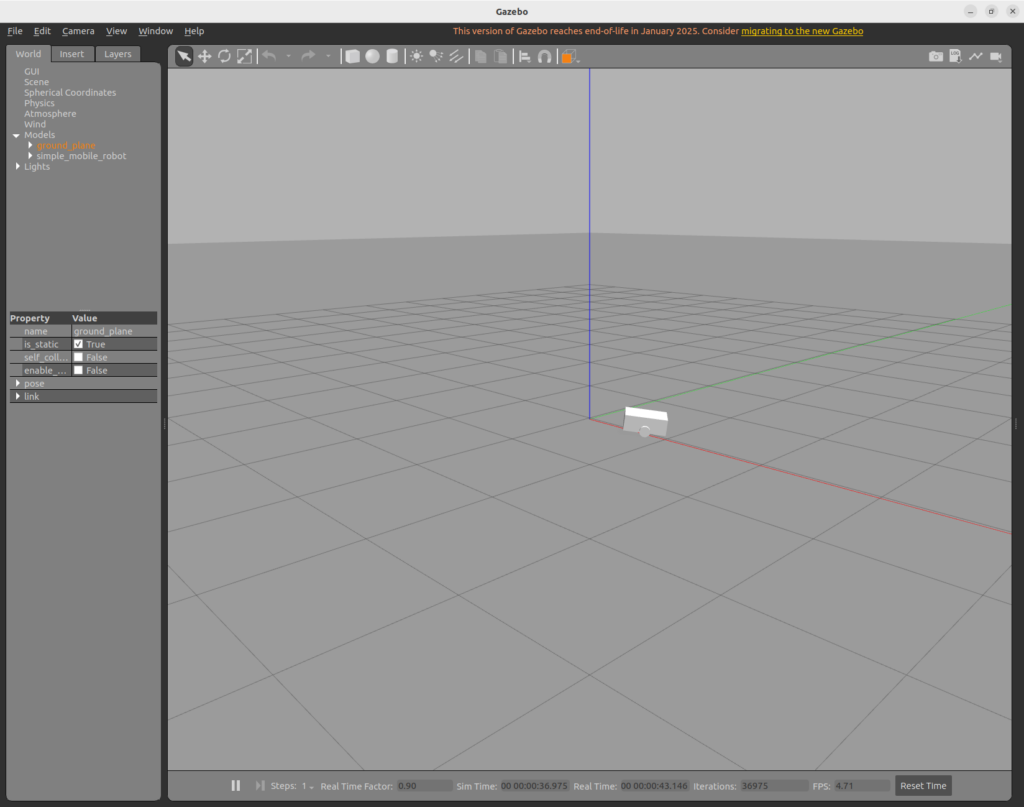Open the File menu
This screenshot has height=807, width=1024.
(15, 31)
